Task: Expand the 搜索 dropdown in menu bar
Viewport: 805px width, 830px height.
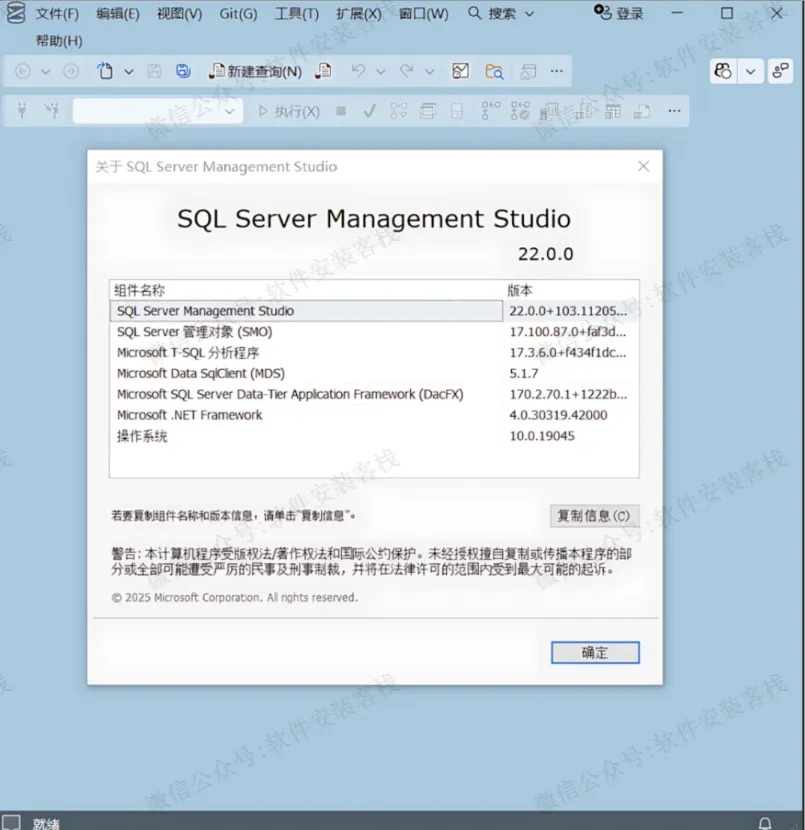Action: [x=529, y=14]
